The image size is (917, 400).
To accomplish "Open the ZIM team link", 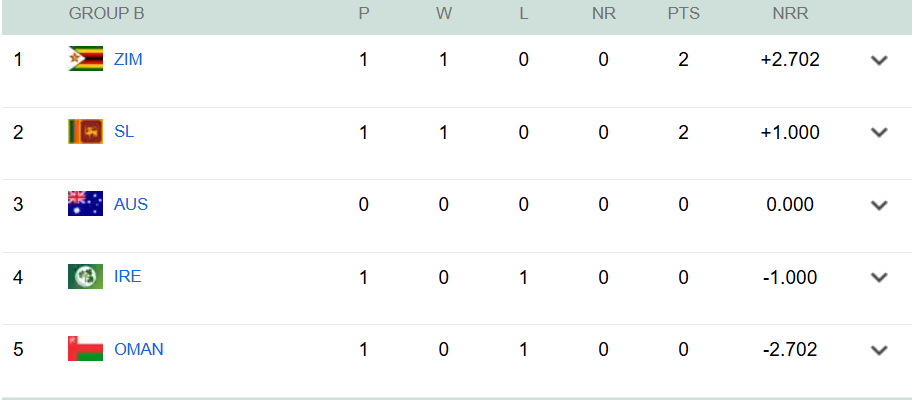I will point(128,59).
